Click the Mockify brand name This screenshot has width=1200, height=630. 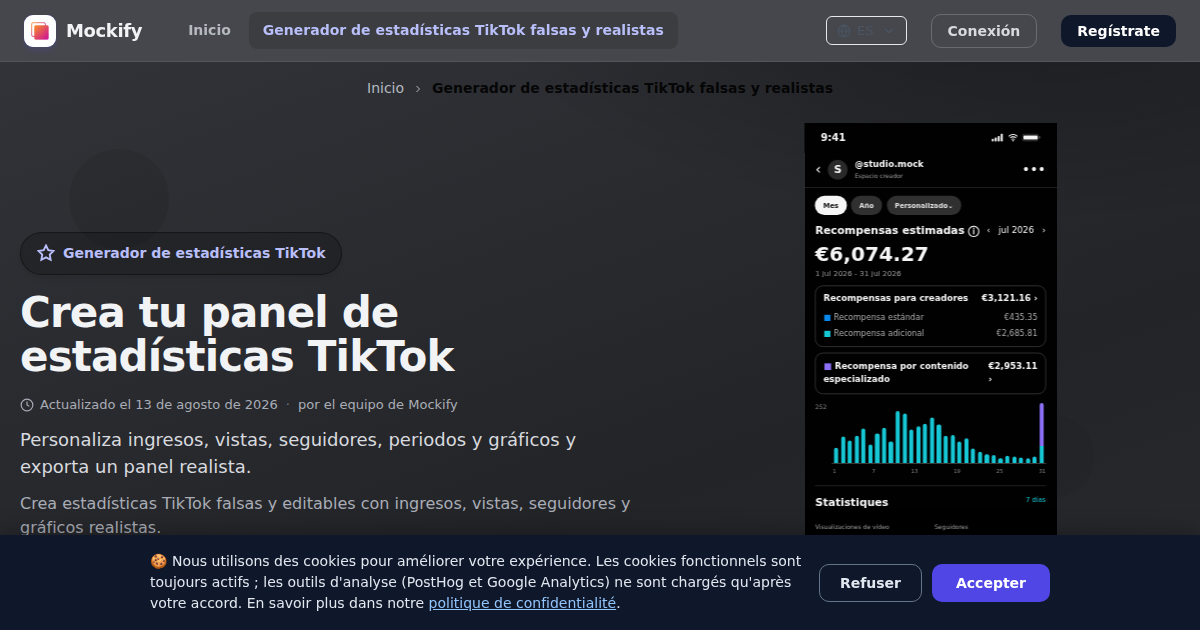pos(104,31)
